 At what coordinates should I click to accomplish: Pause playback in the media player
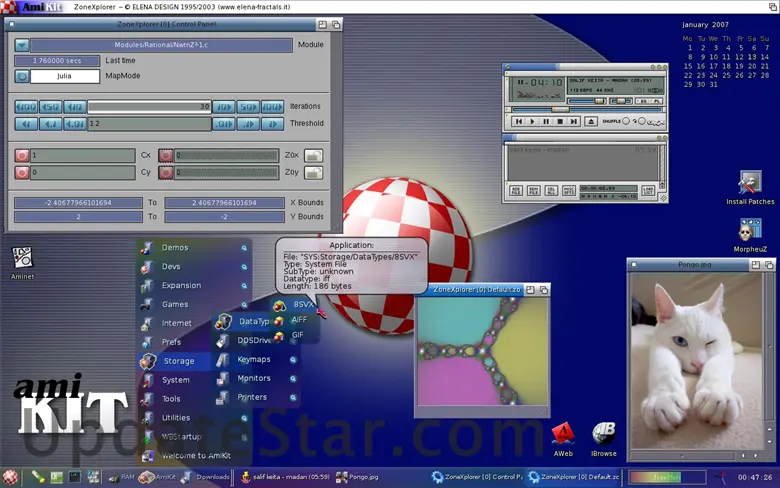[x=546, y=121]
